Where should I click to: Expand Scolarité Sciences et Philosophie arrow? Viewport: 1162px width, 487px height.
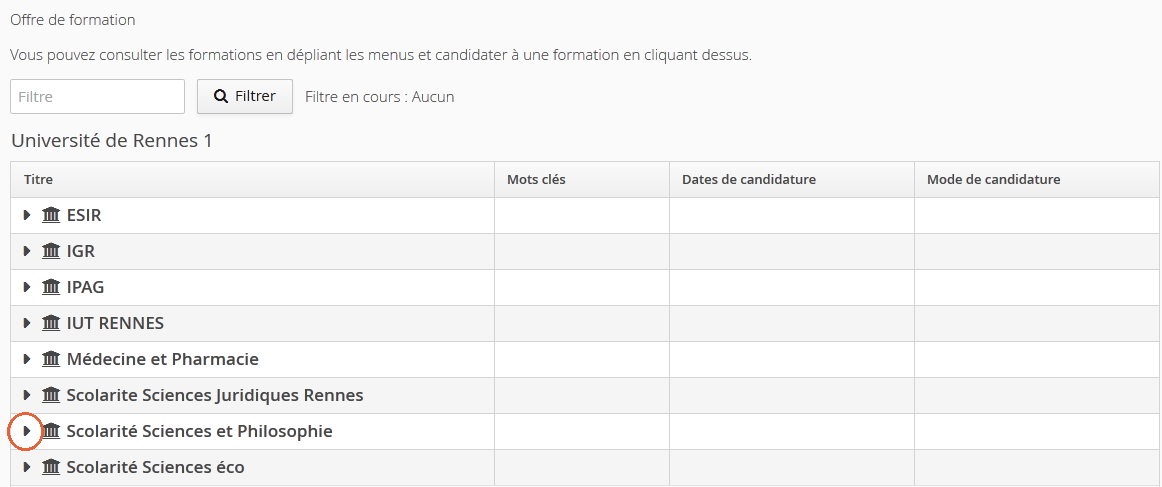coord(27,431)
